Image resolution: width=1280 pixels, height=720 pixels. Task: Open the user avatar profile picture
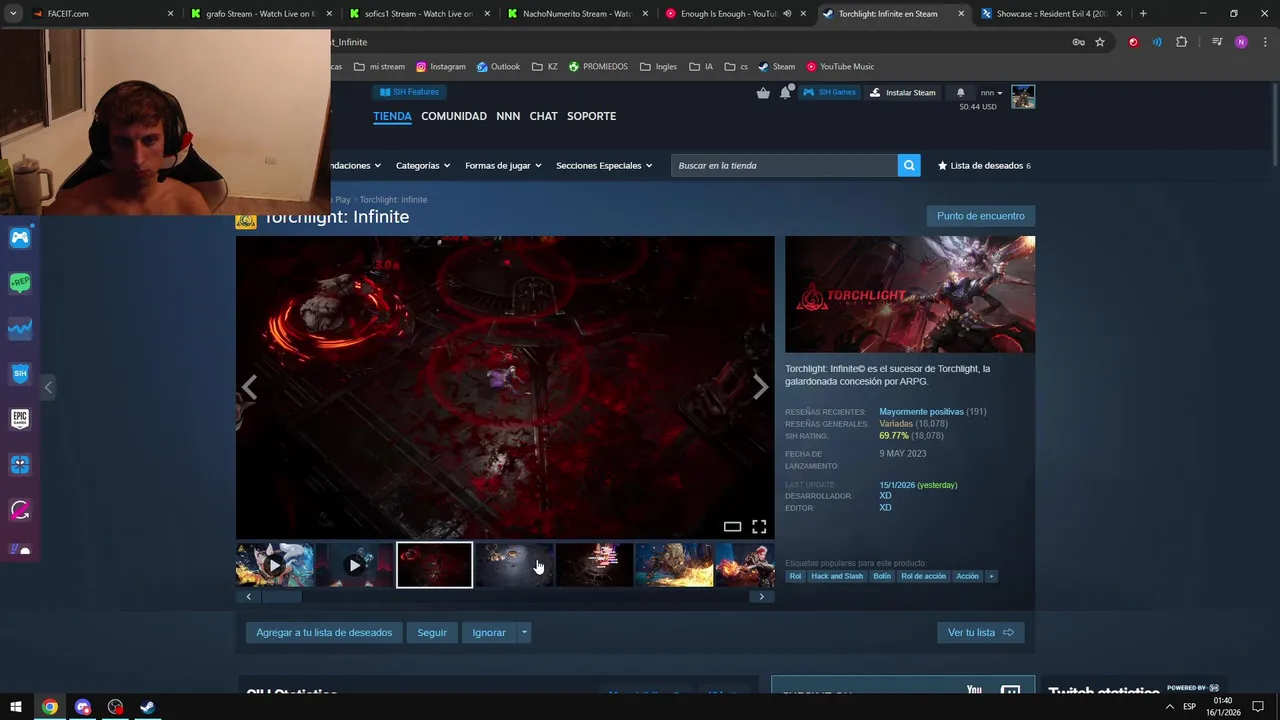pos(1023,97)
